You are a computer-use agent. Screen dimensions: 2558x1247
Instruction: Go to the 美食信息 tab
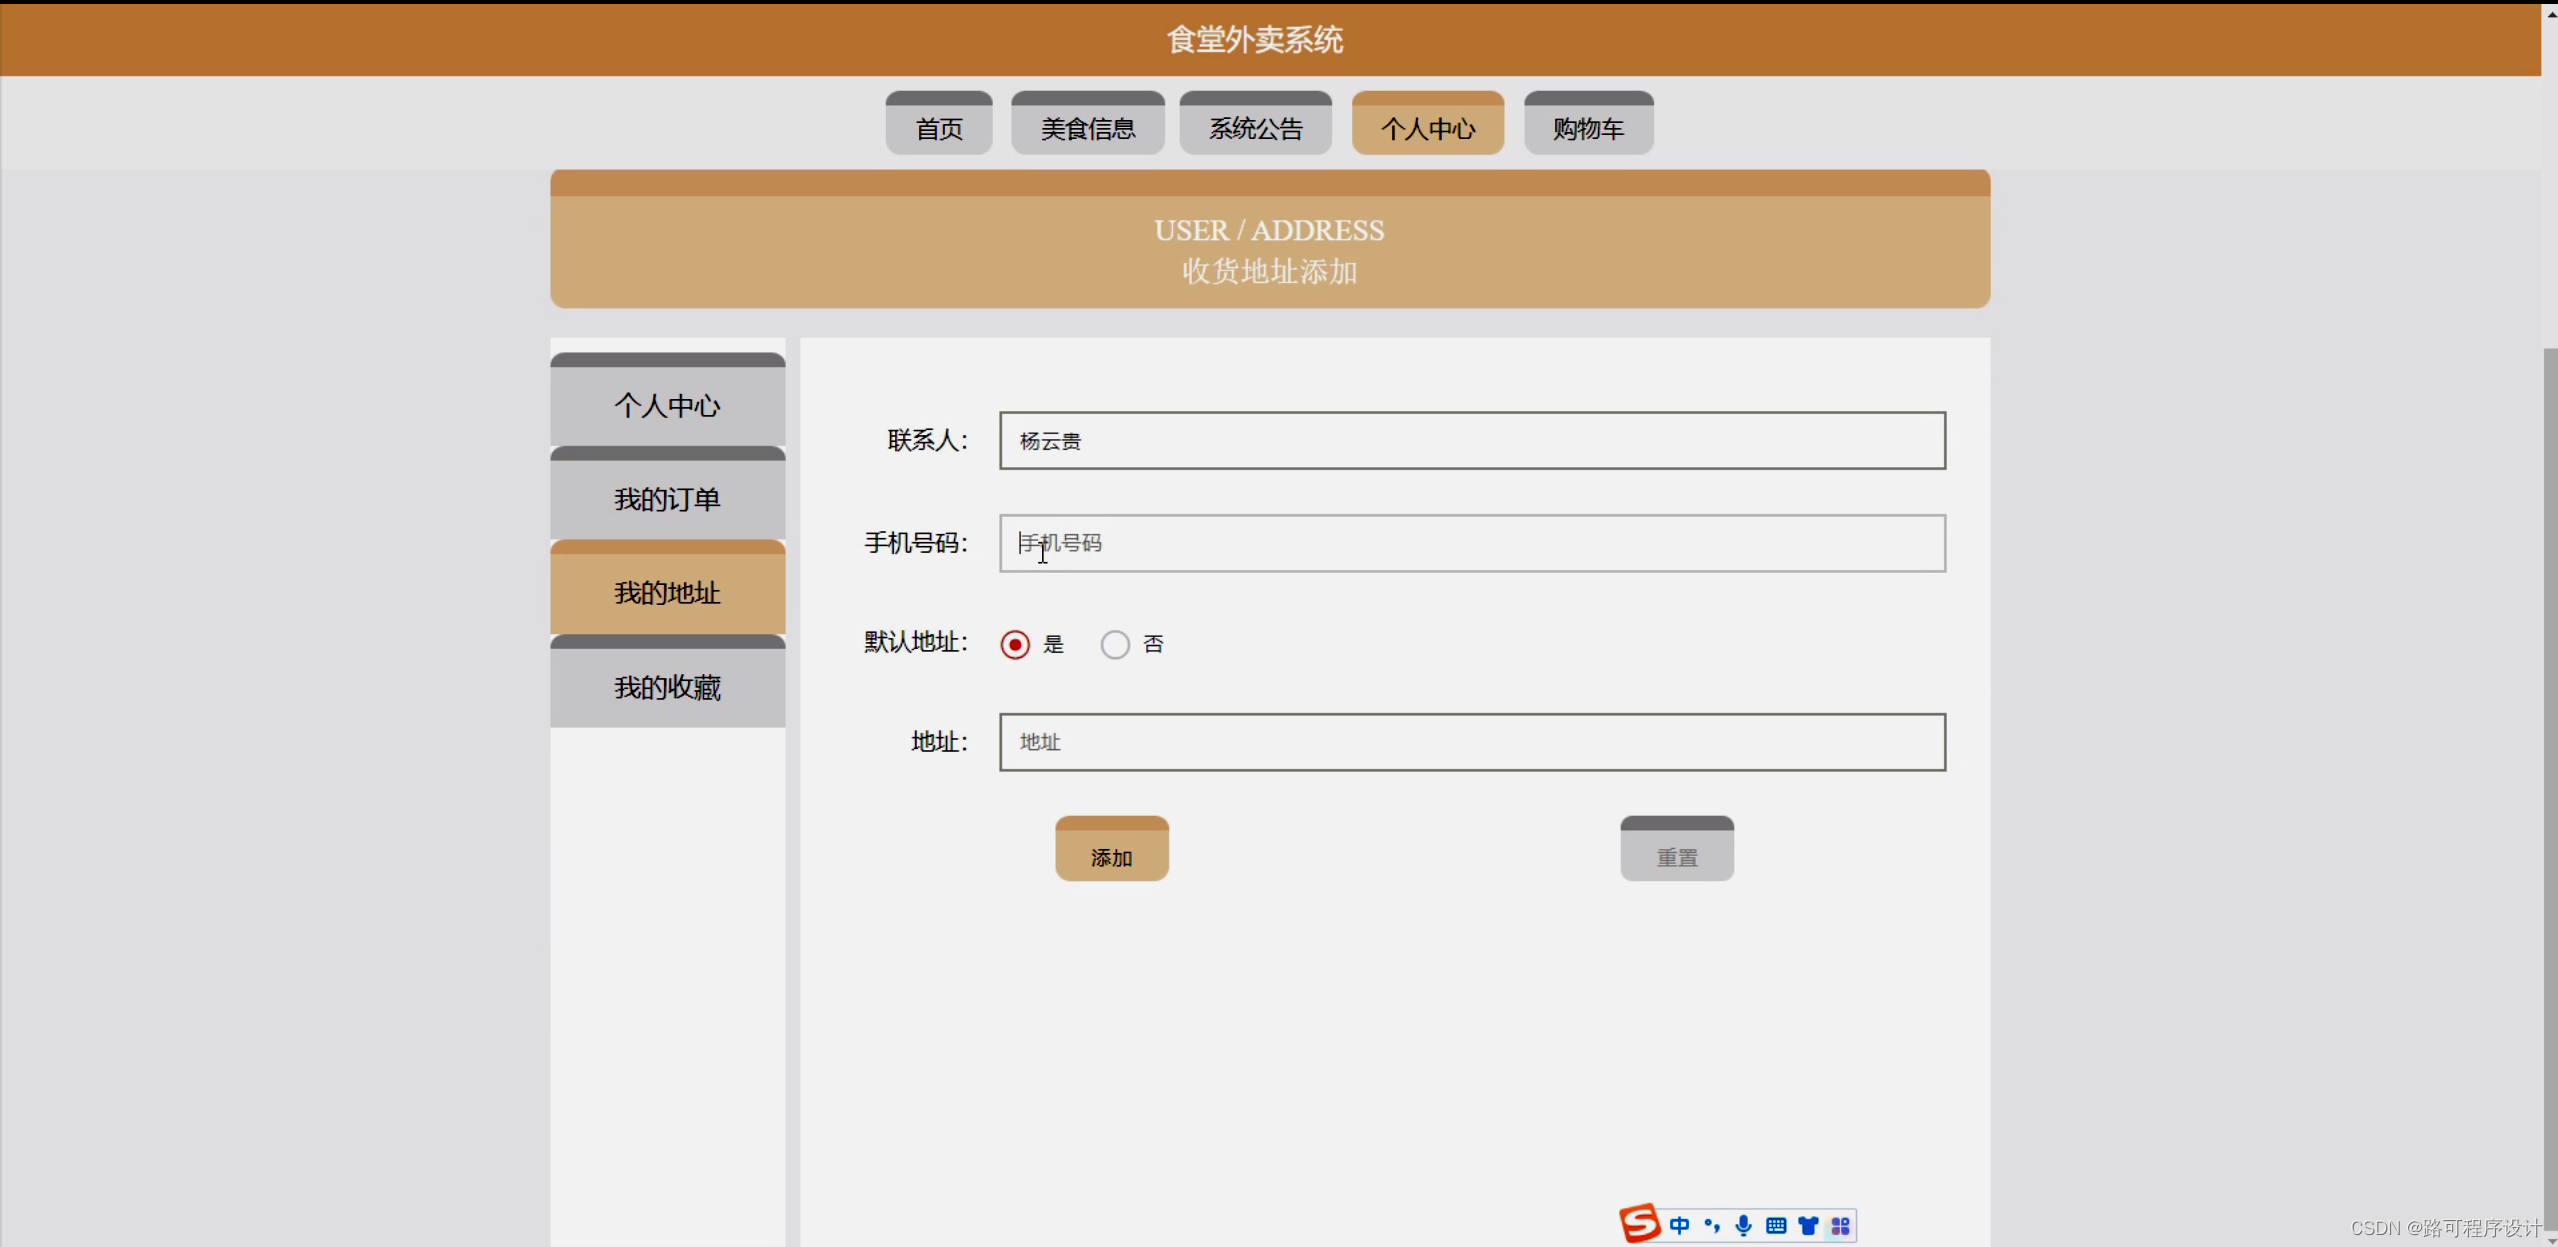(1087, 128)
